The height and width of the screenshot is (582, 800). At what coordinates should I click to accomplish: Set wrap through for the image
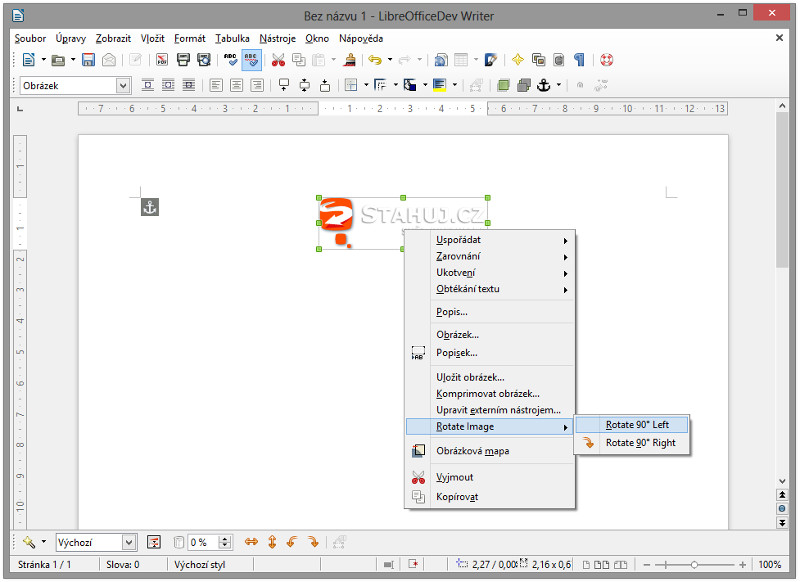[x=189, y=86]
